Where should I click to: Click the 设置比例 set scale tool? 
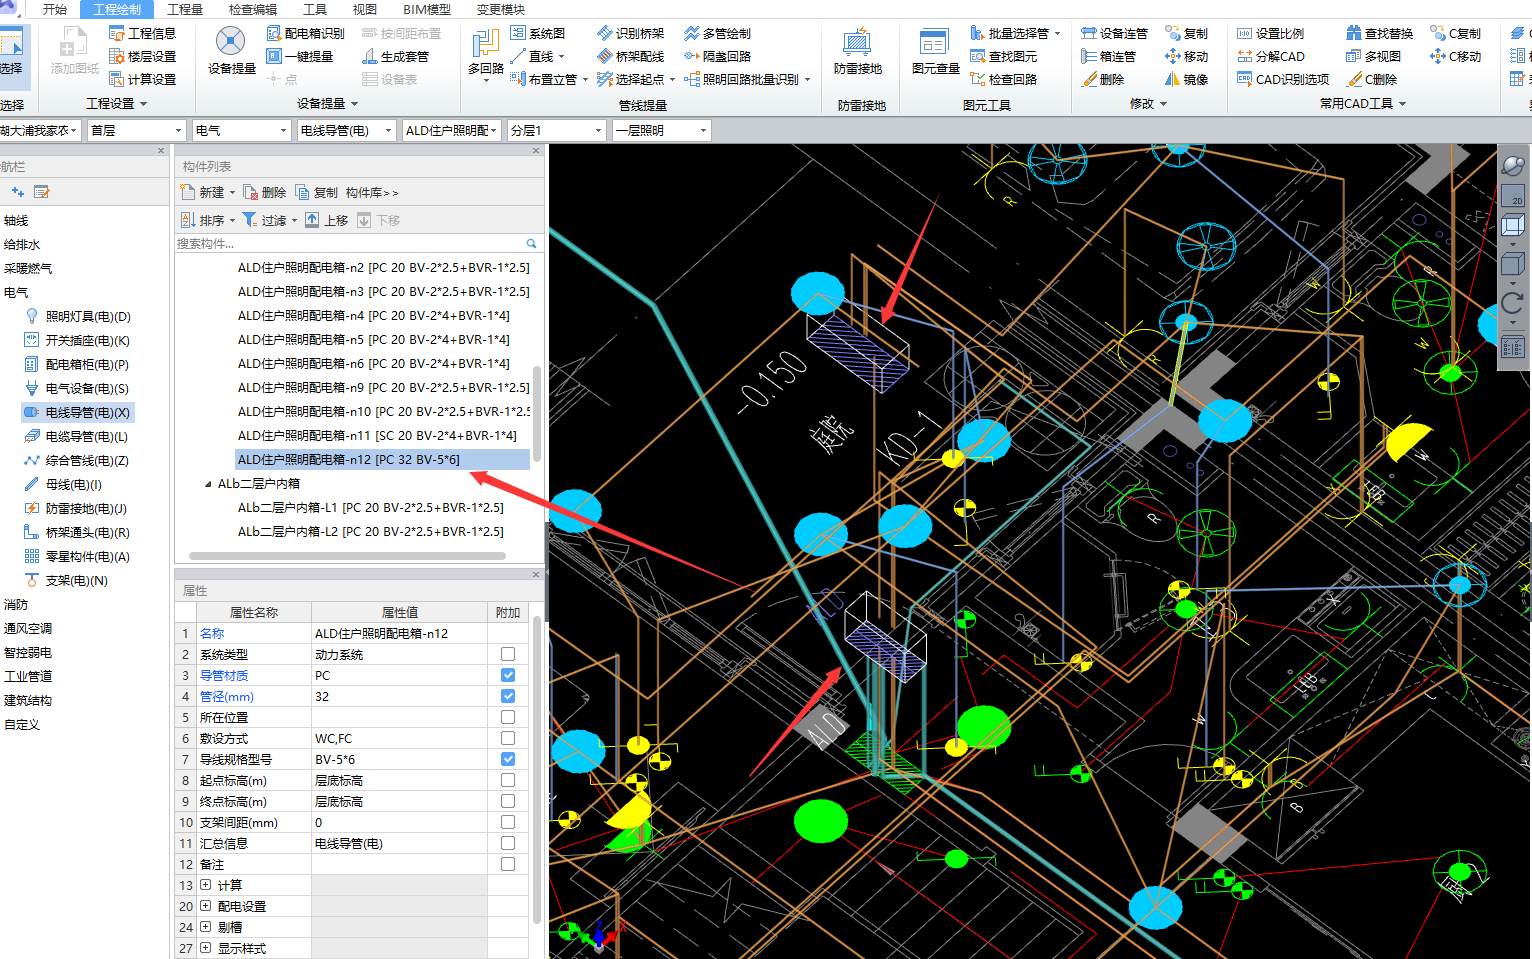[1270, 33]
